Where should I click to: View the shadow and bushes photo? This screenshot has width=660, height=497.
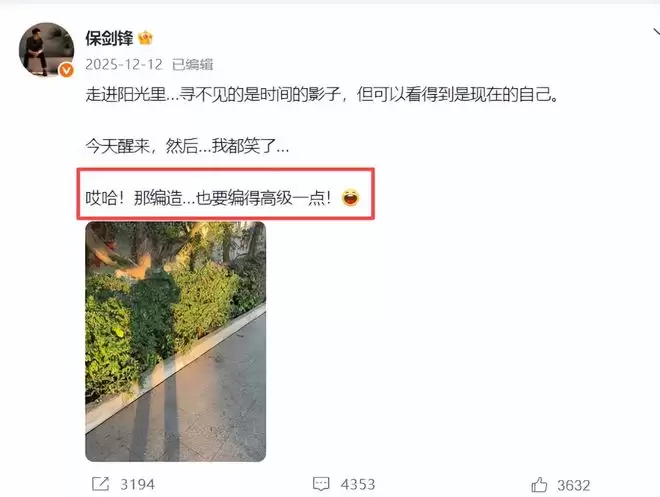coord(176,341)
